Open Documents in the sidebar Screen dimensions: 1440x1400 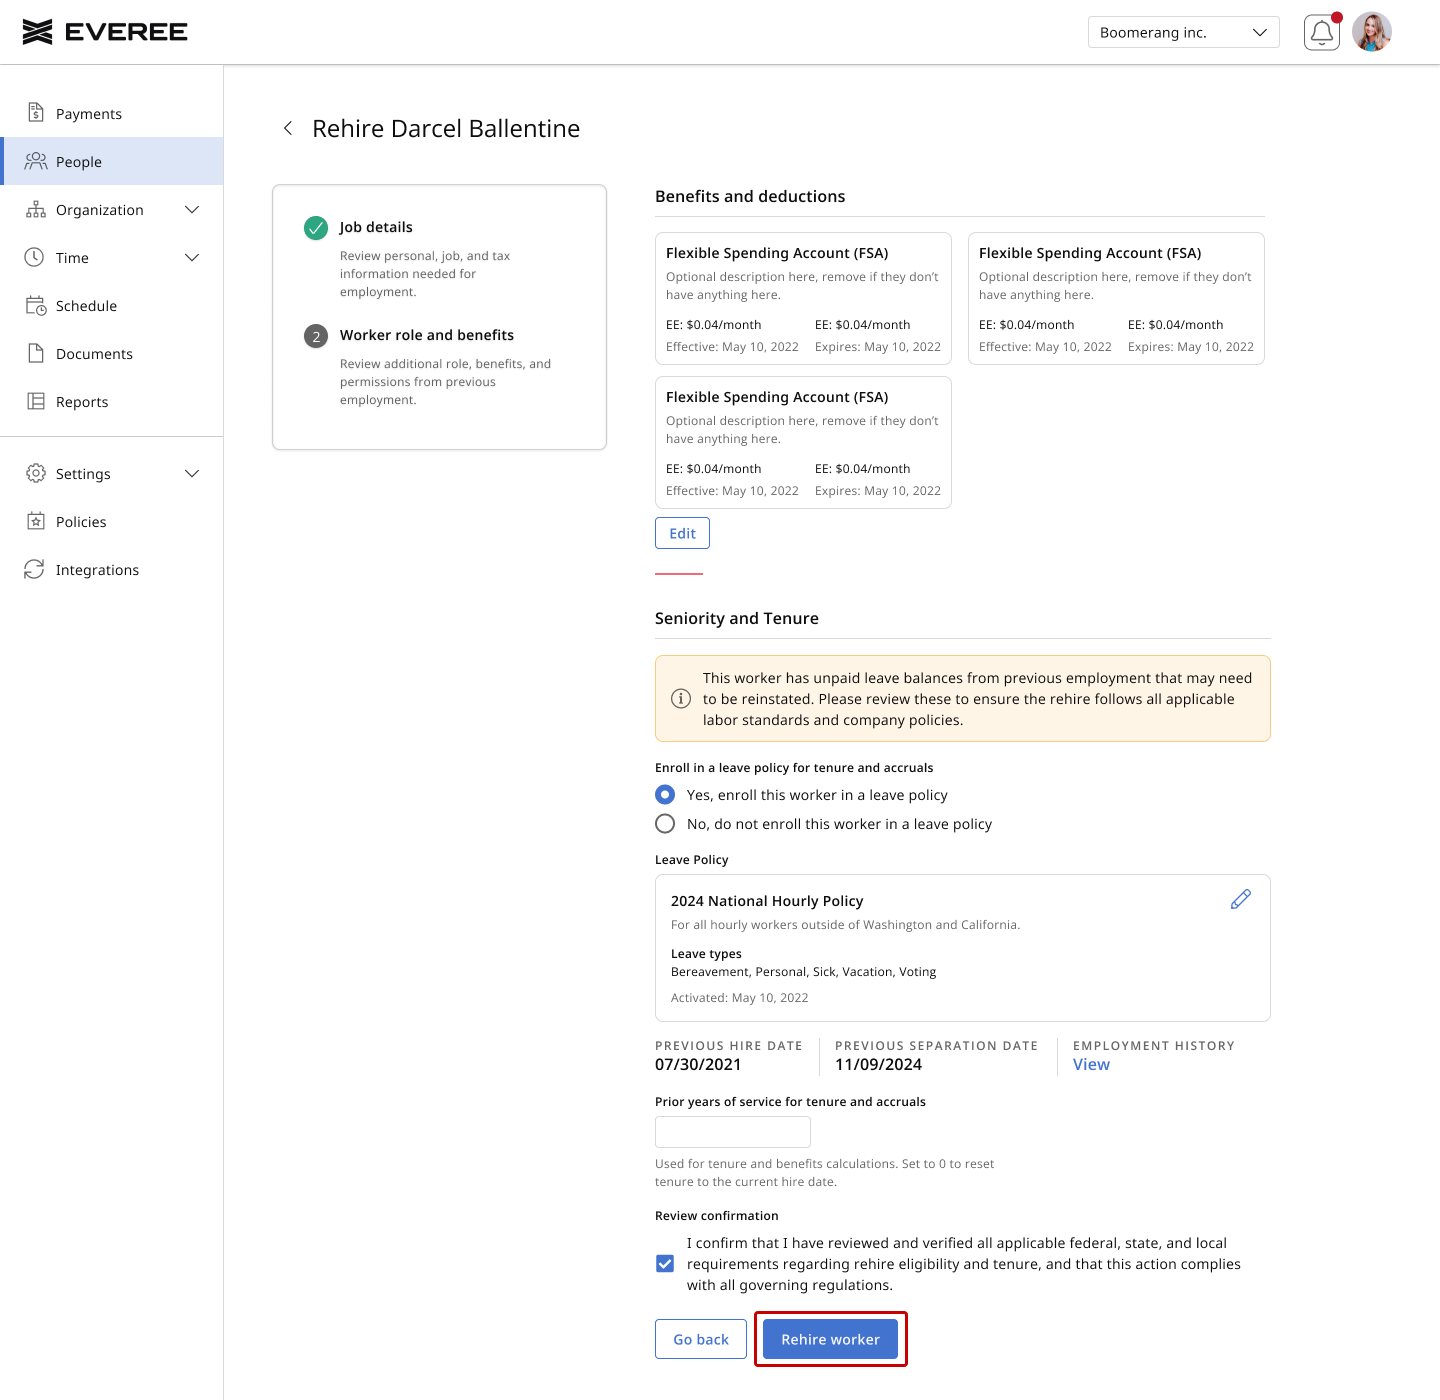(x=112, y=353)
